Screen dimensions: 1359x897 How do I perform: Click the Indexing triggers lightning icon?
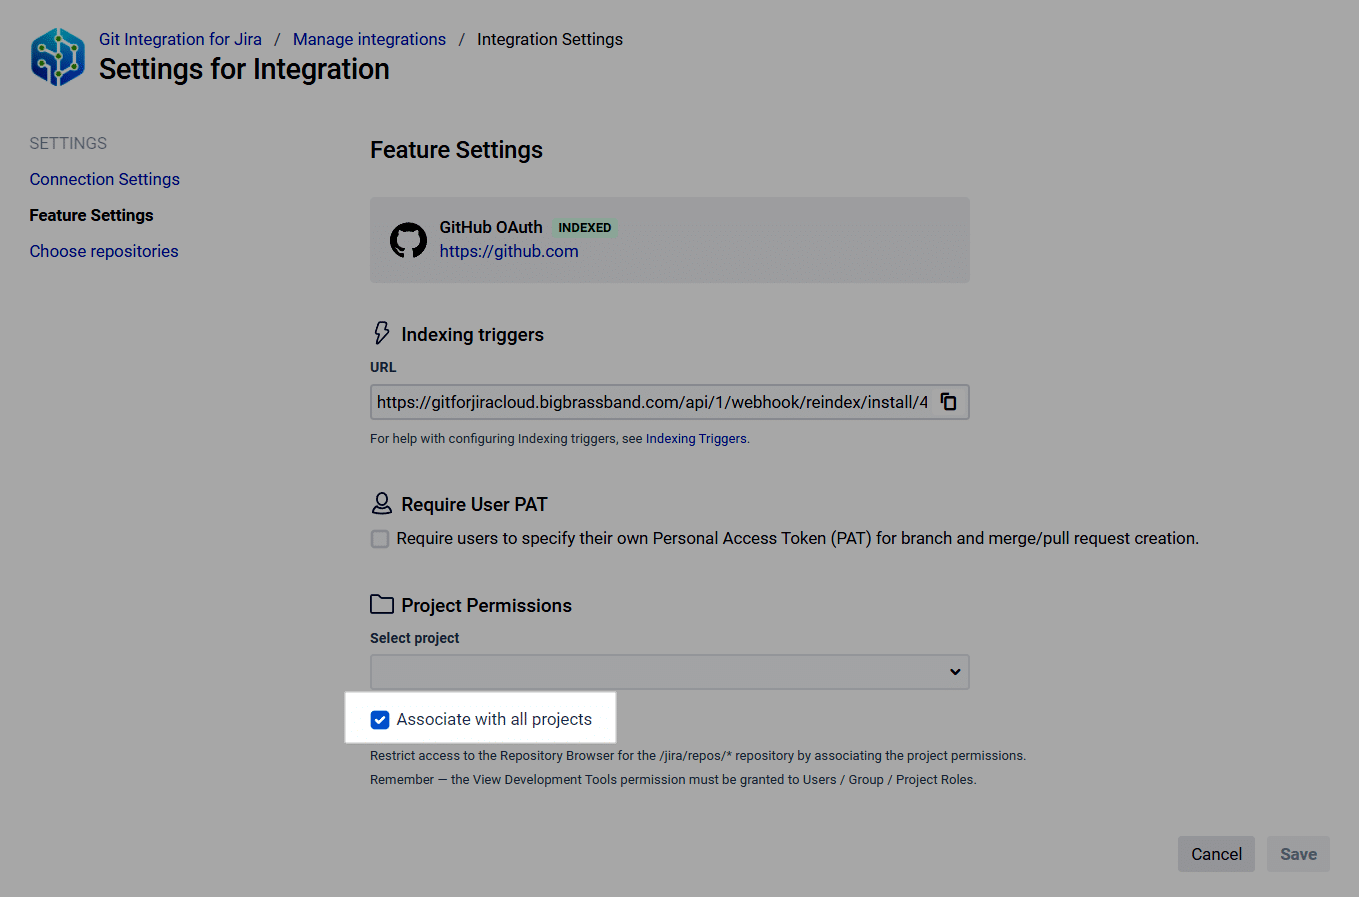[381, 333]
